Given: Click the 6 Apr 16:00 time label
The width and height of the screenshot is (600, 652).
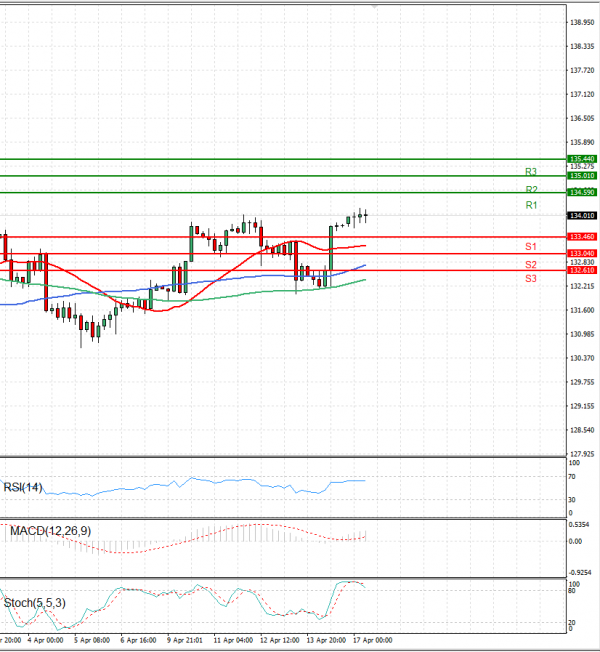Looking at the screenshot, I should point(138,640).
